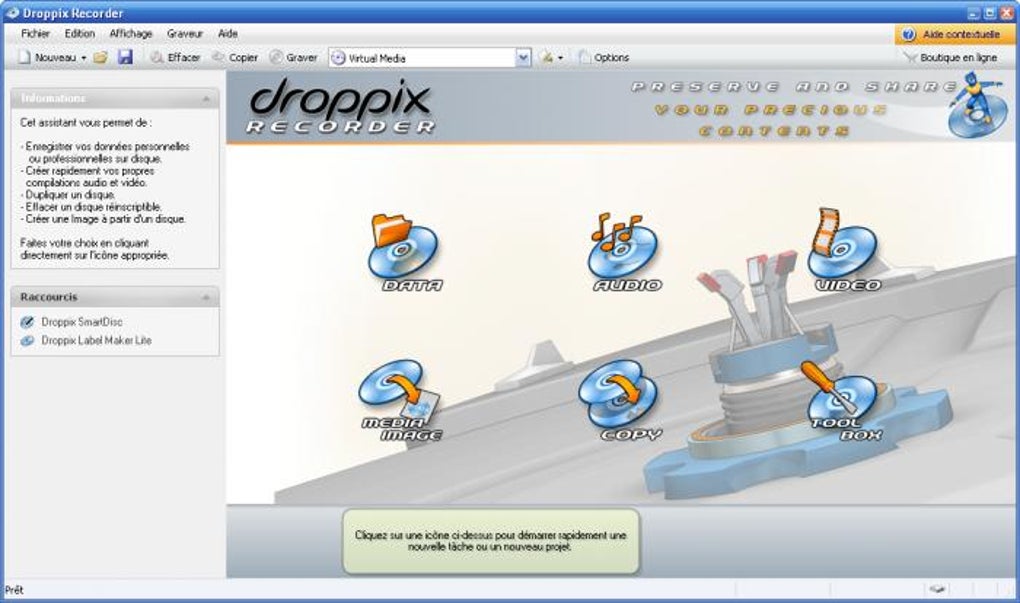Launch the disc COPY task

coord(620,401)
